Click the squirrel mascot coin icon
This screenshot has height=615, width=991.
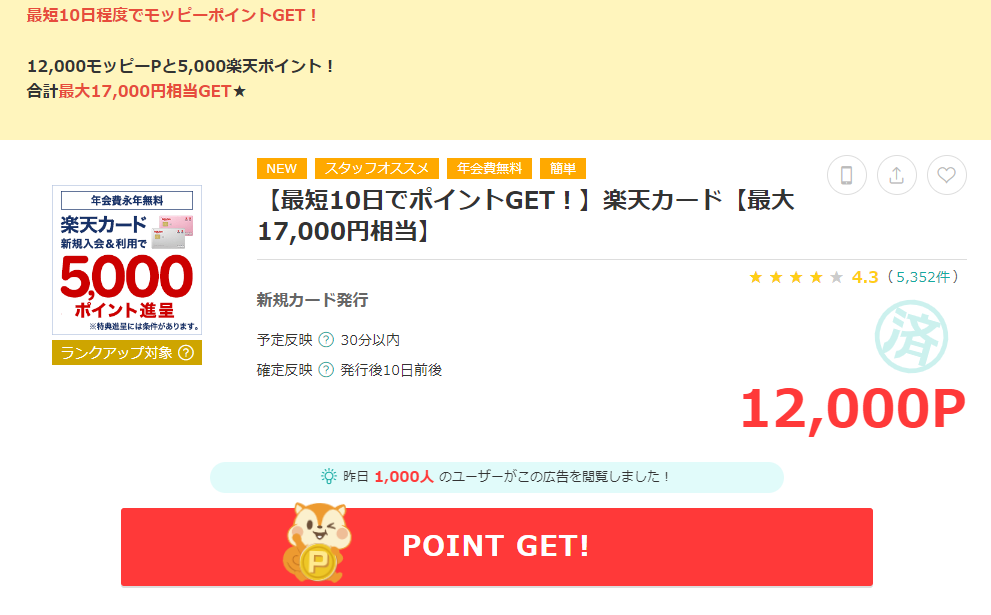[317, 543]
